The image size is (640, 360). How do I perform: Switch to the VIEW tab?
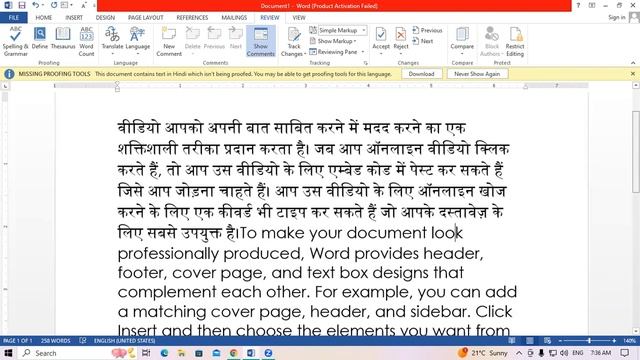click(x=299, y=18)
